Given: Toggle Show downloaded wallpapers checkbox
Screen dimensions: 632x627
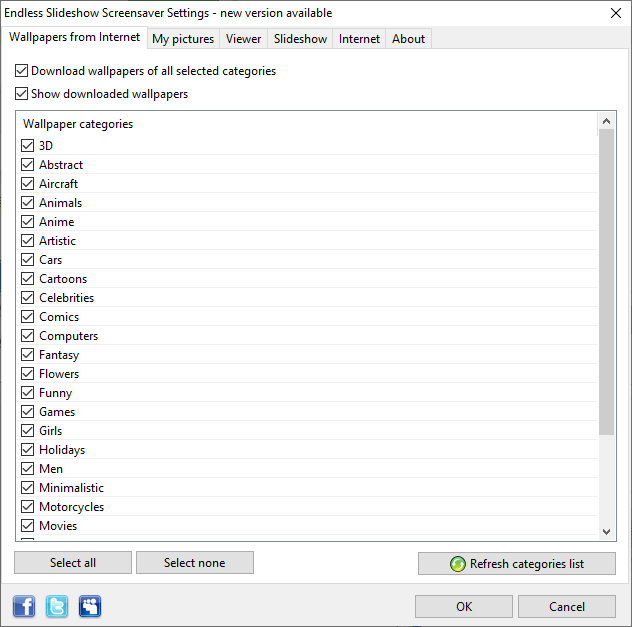Looking at the screenshot, I should click(x=21, y=93).
